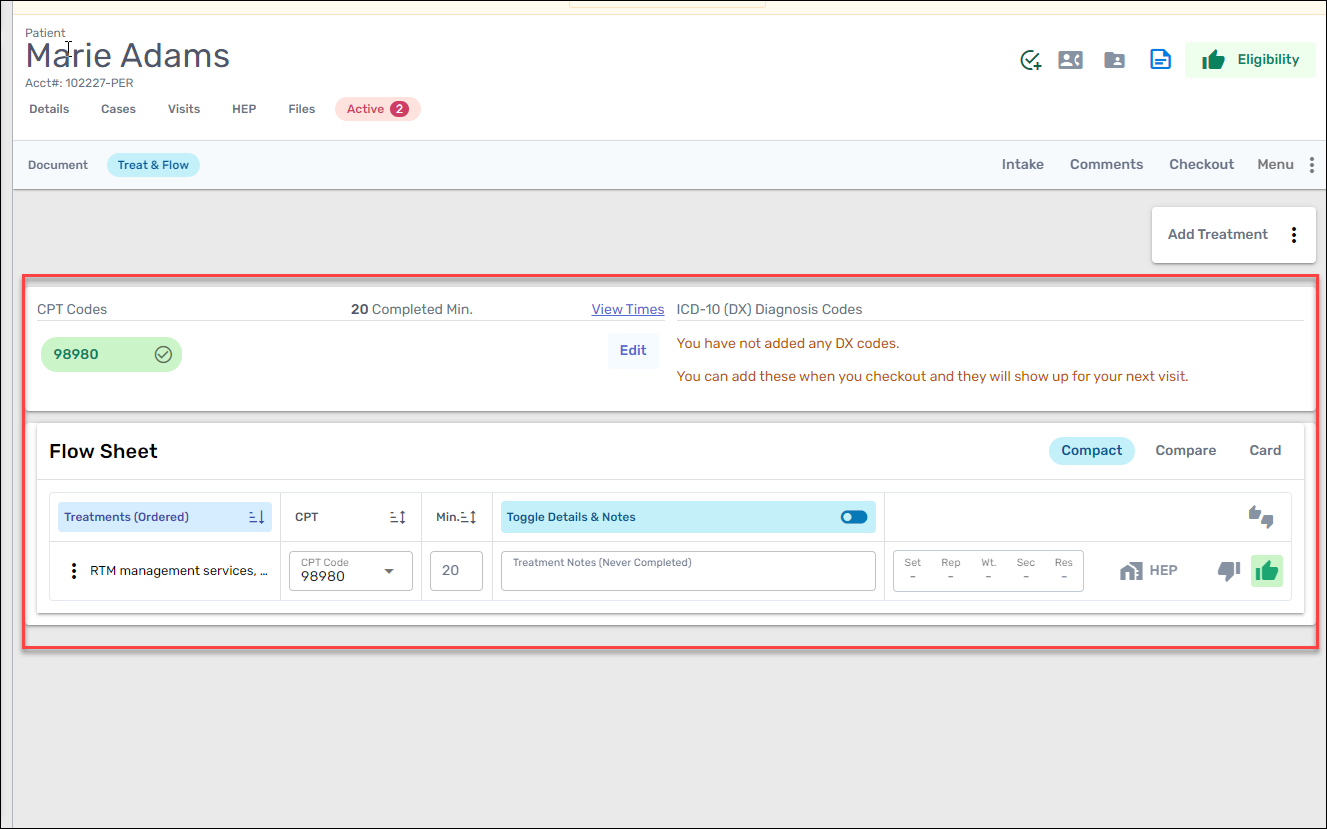Click thumbs down on RTM row

(1228, 571)
